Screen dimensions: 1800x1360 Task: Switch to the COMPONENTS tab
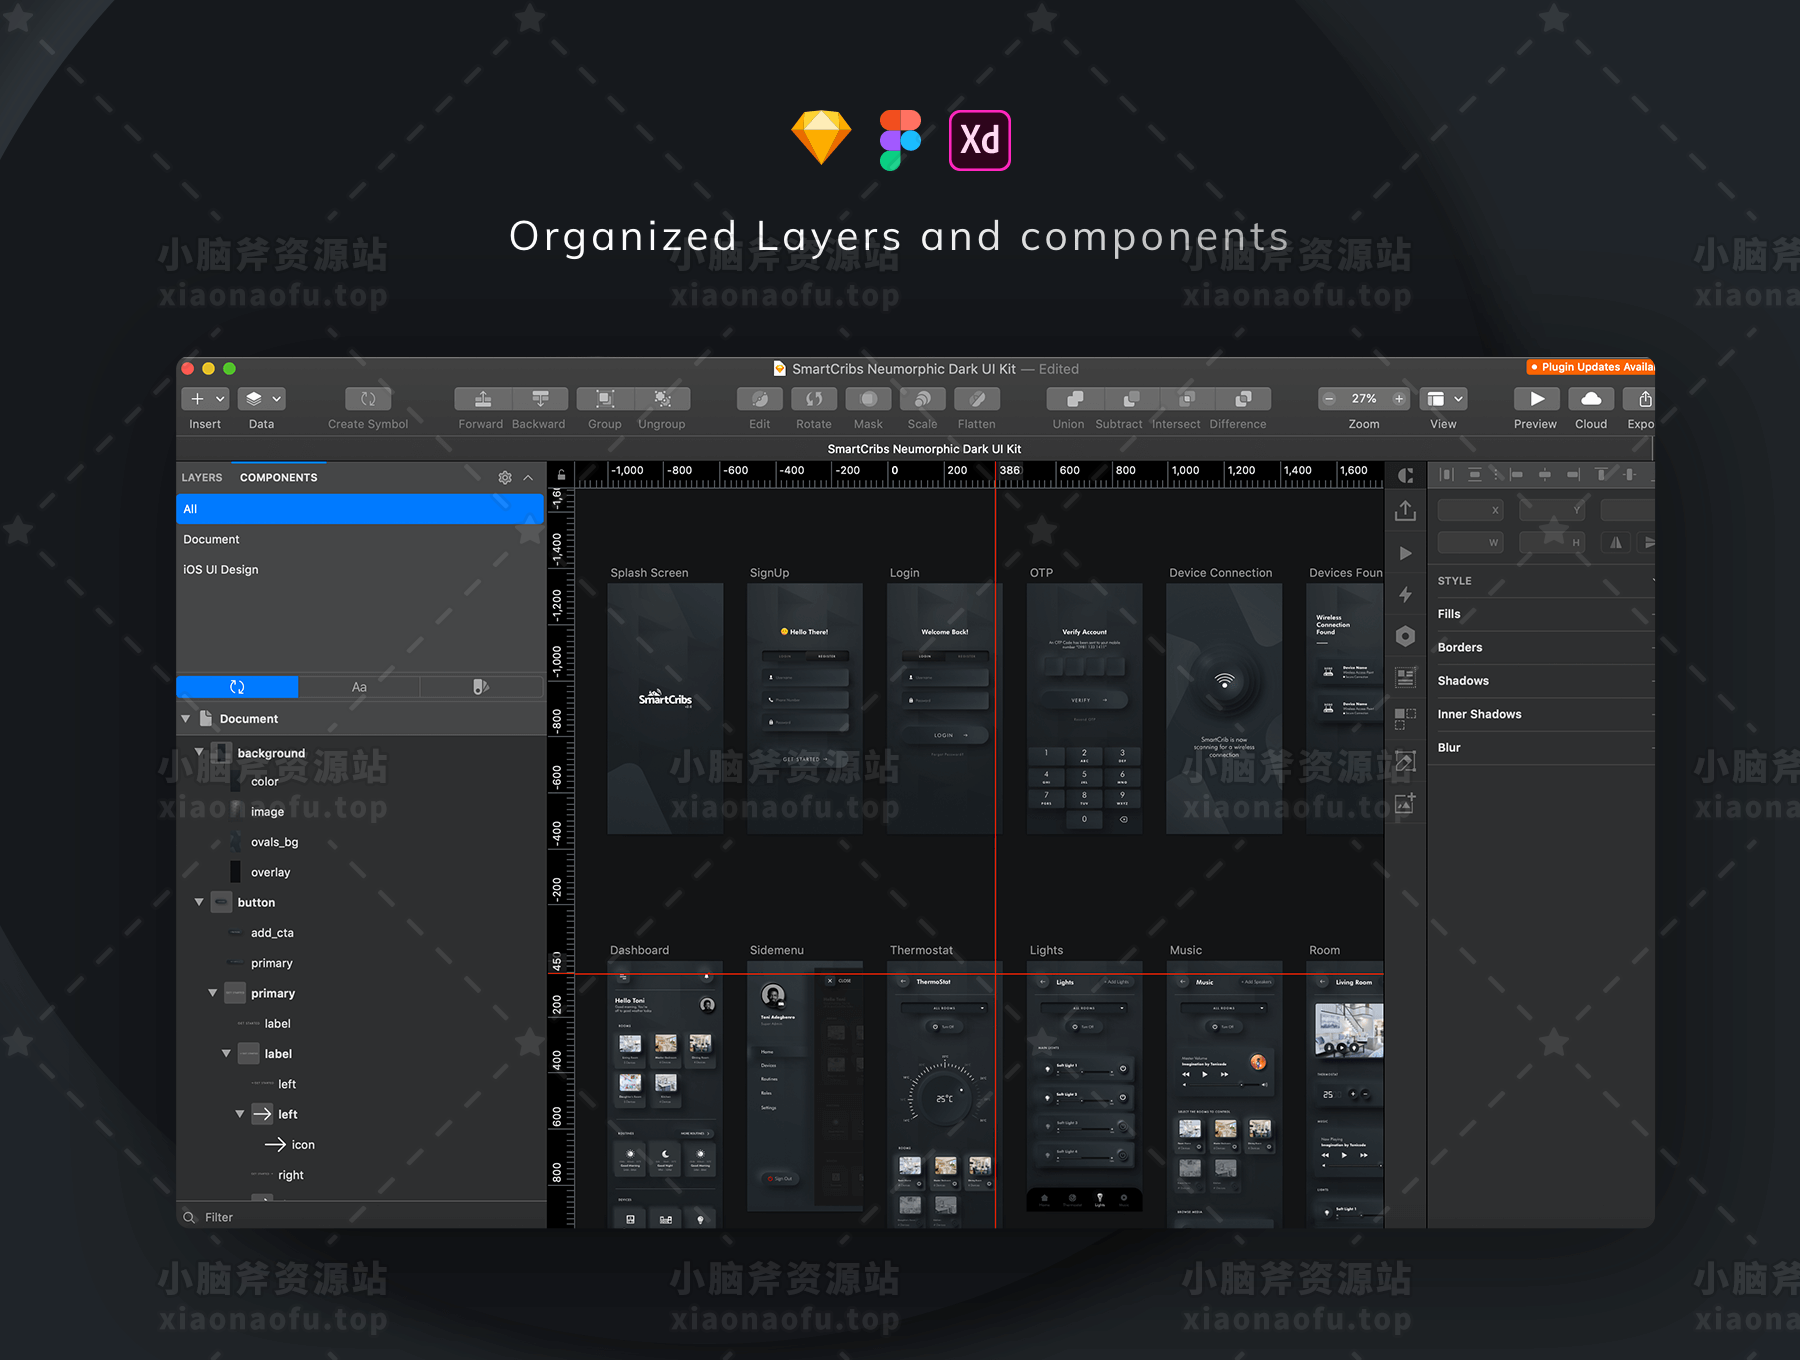click(279, 478)
